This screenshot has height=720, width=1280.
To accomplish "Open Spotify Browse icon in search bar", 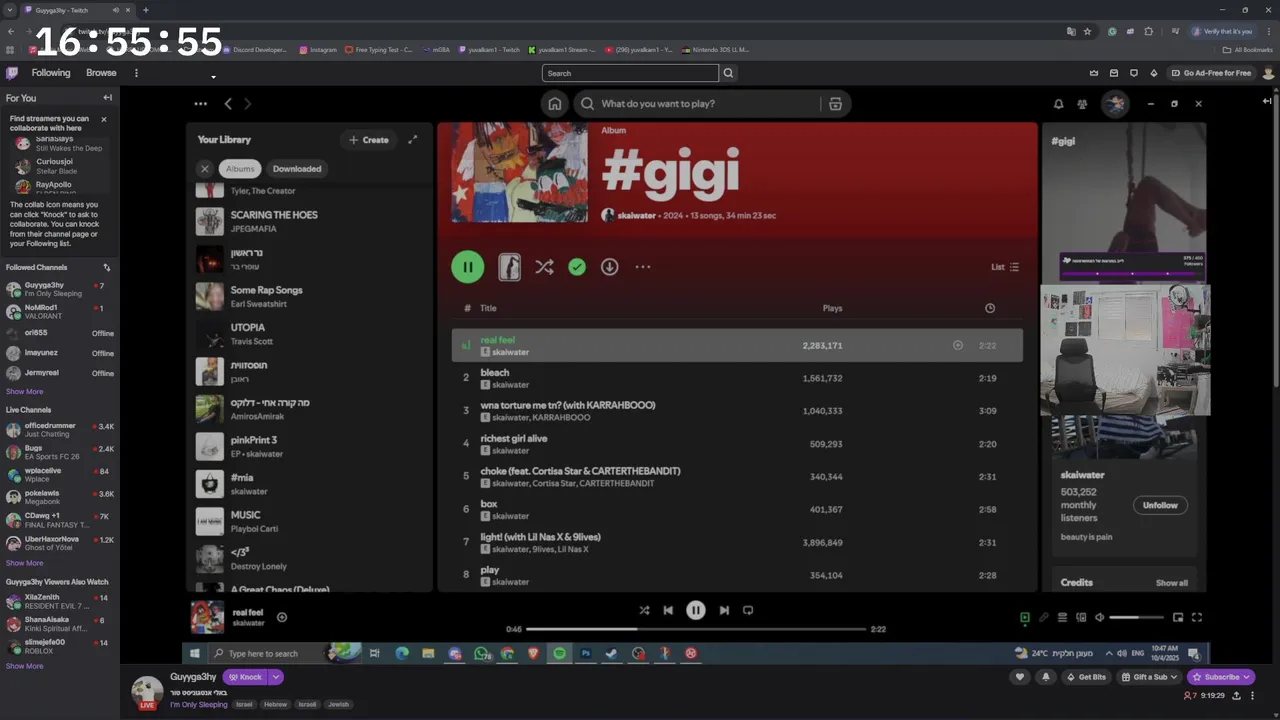I will click(x=835, y=104).
